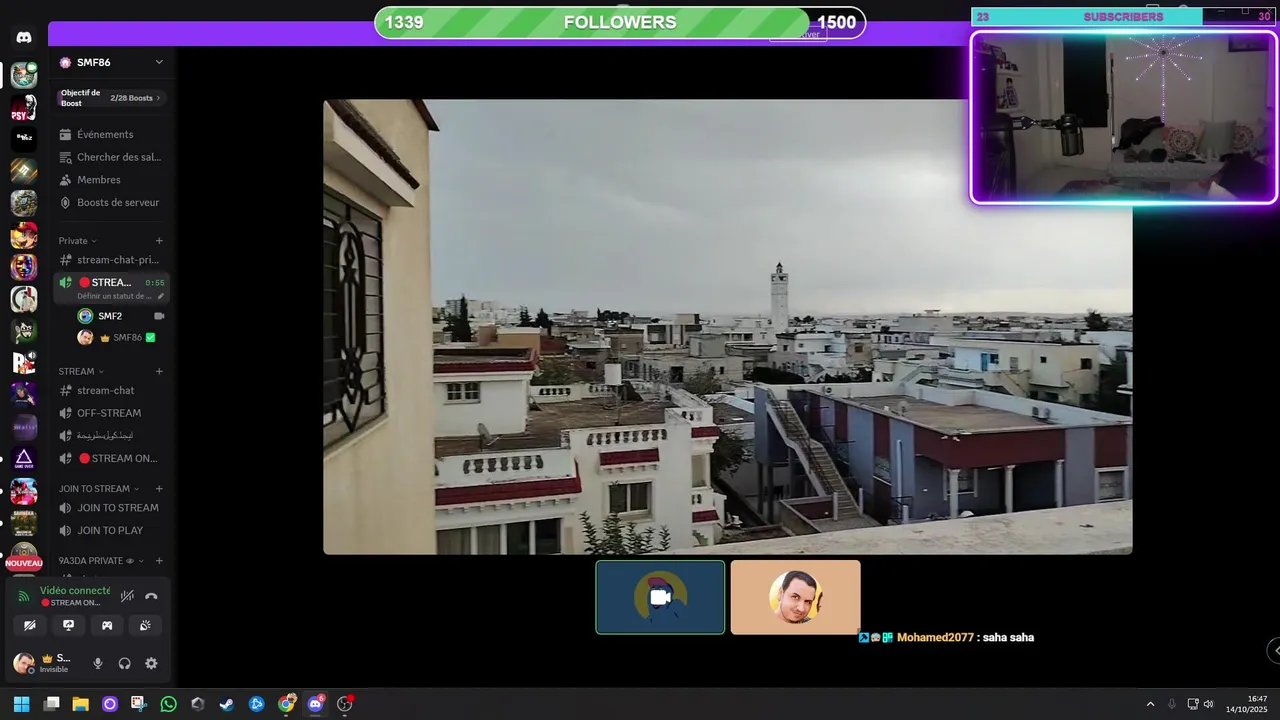Open the stream-chat channel

[x=111, y=390]
